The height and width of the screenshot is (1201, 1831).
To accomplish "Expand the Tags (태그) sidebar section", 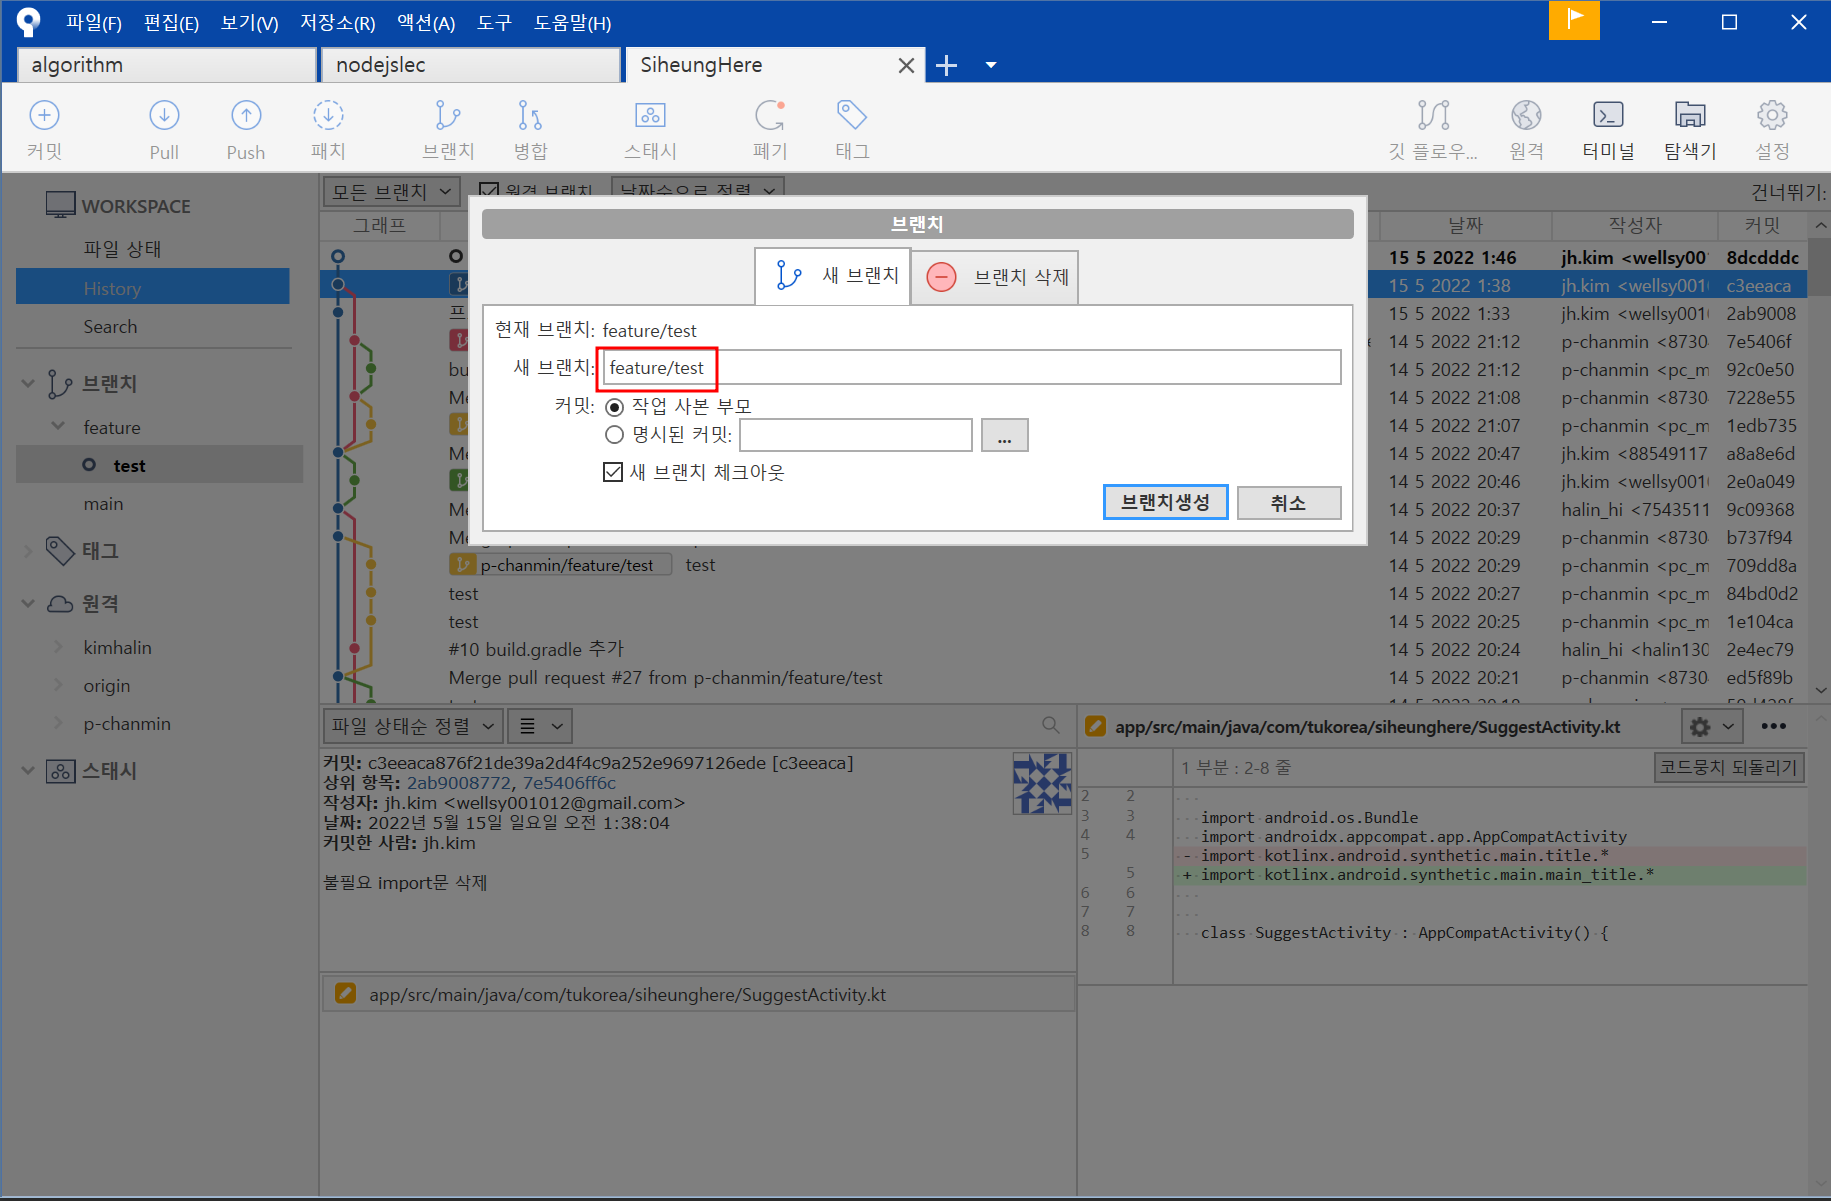I will [28, 550].
